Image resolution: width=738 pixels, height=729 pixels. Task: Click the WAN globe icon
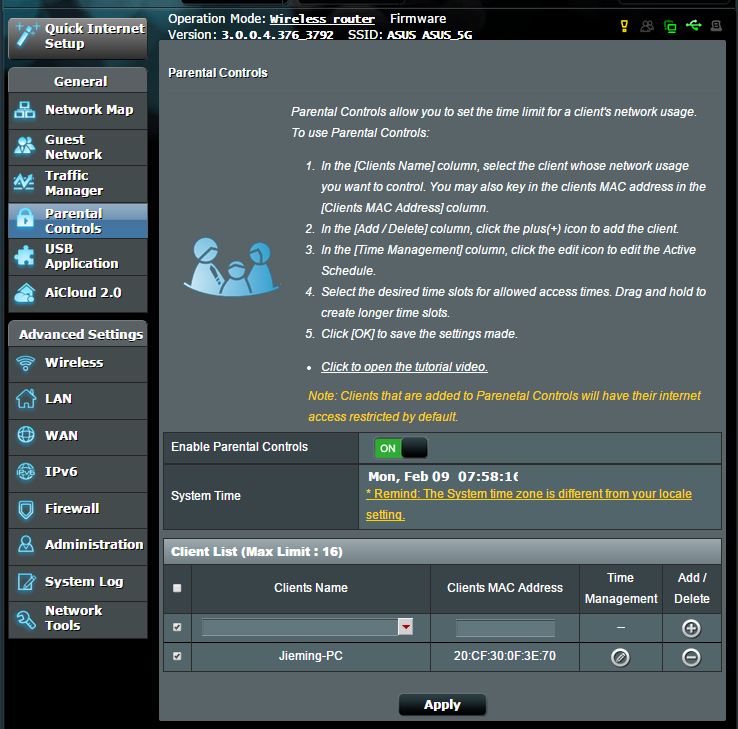click(x=25, y=435)
